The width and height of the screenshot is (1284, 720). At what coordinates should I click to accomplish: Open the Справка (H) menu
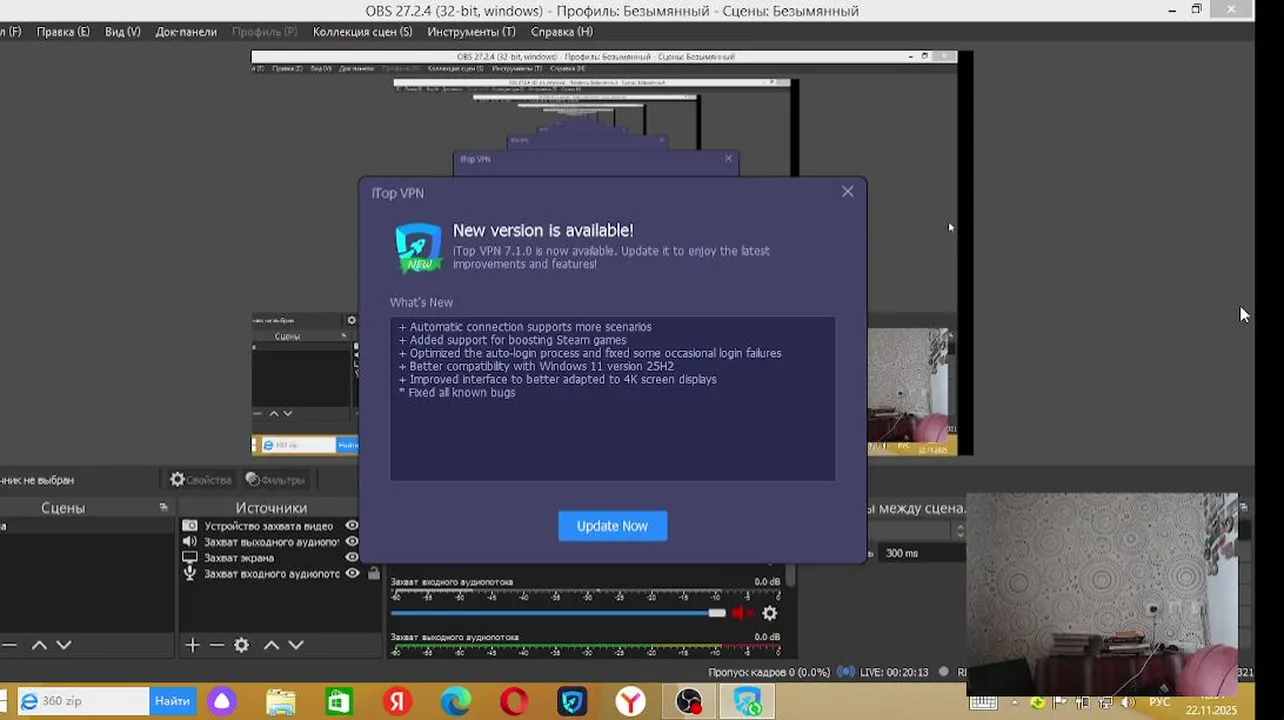click(x=562, y=32)
